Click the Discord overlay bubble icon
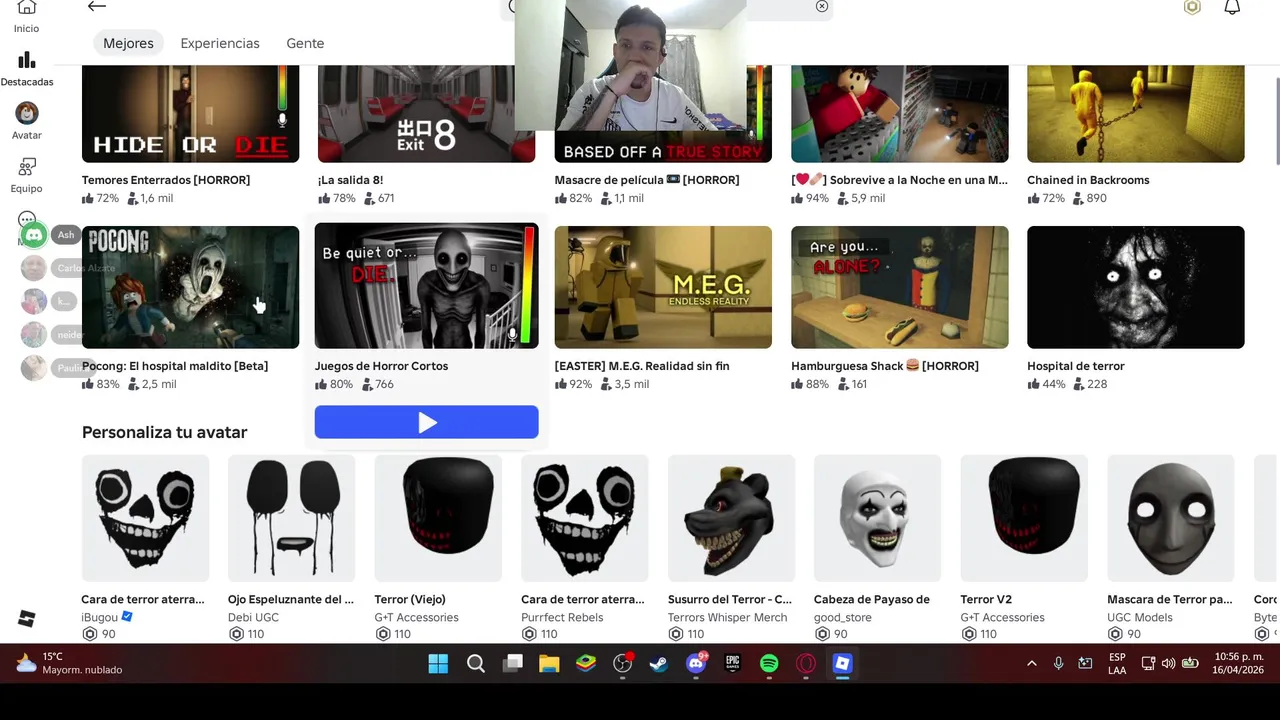 click(34, 235)
